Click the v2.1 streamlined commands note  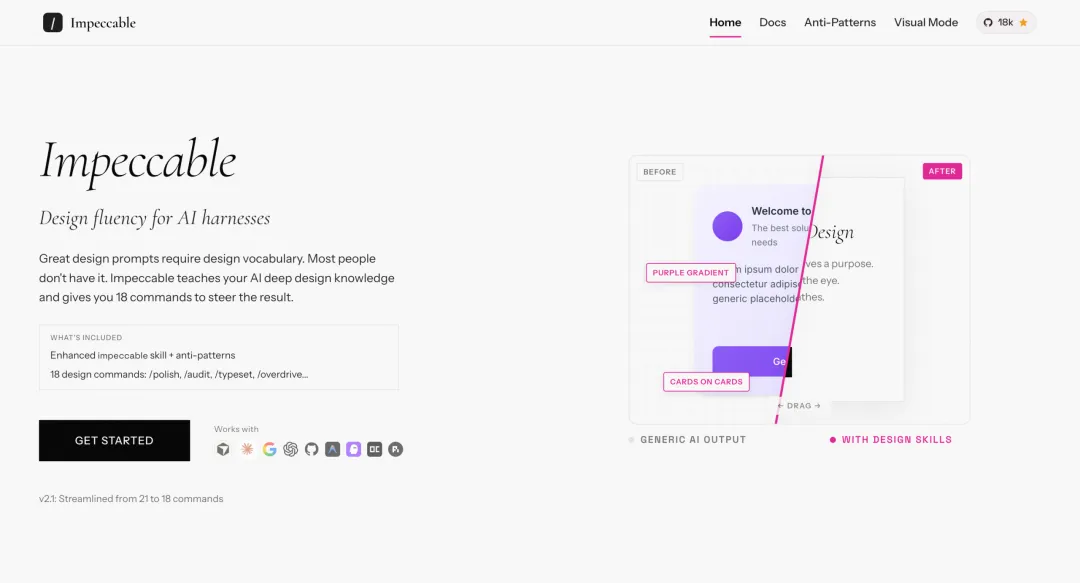131,498
